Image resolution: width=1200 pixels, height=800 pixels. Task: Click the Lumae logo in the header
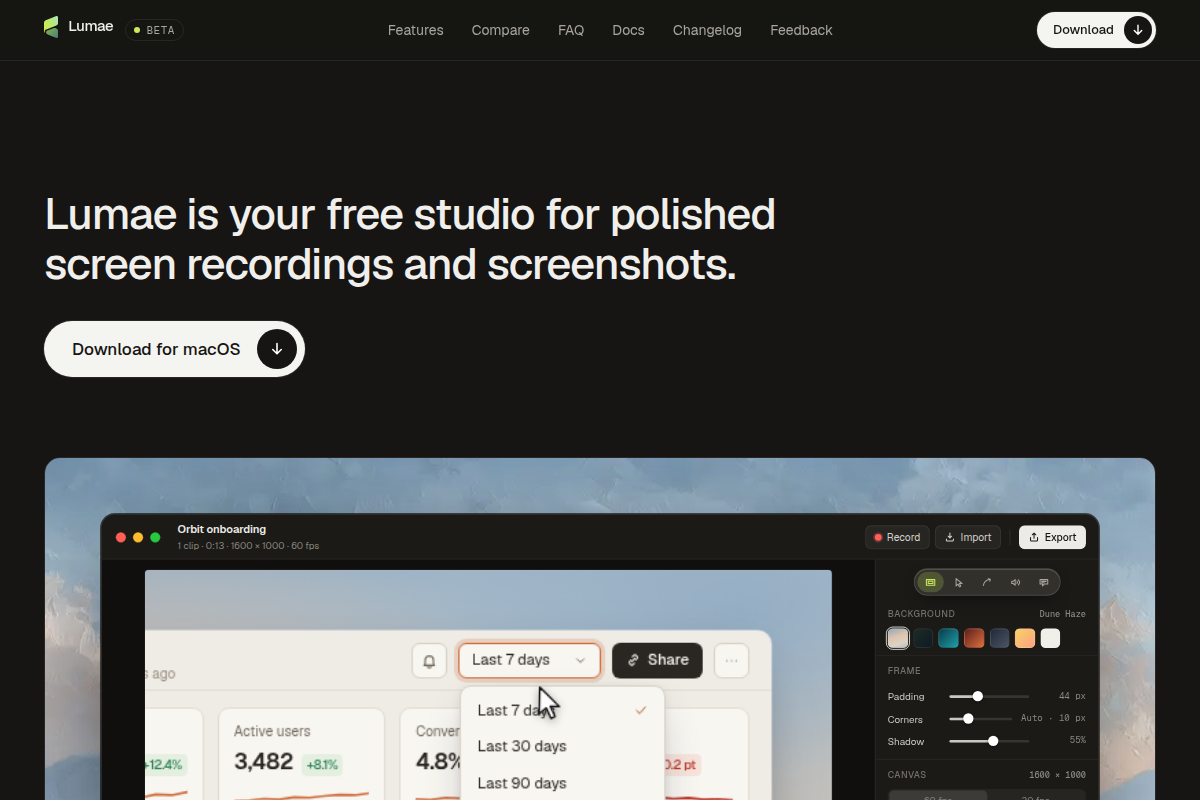pos(78,28)
